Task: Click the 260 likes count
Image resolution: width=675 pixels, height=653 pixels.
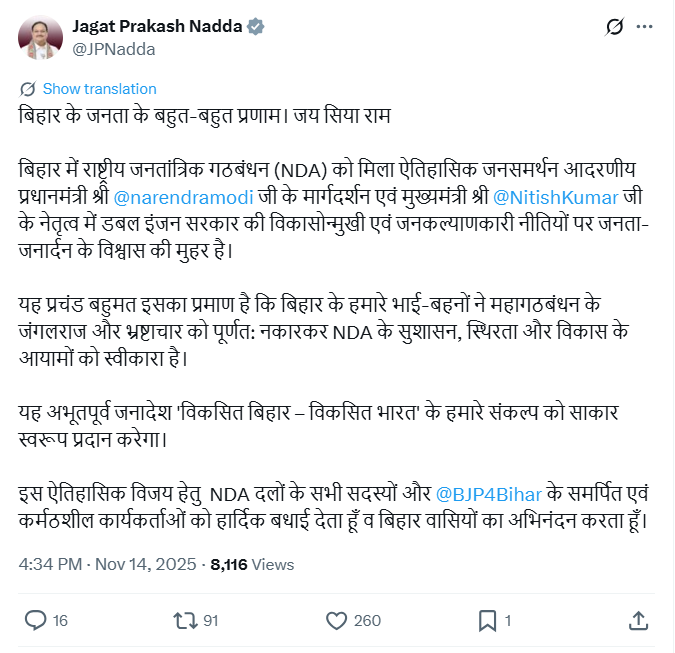Action: [367, 621]
